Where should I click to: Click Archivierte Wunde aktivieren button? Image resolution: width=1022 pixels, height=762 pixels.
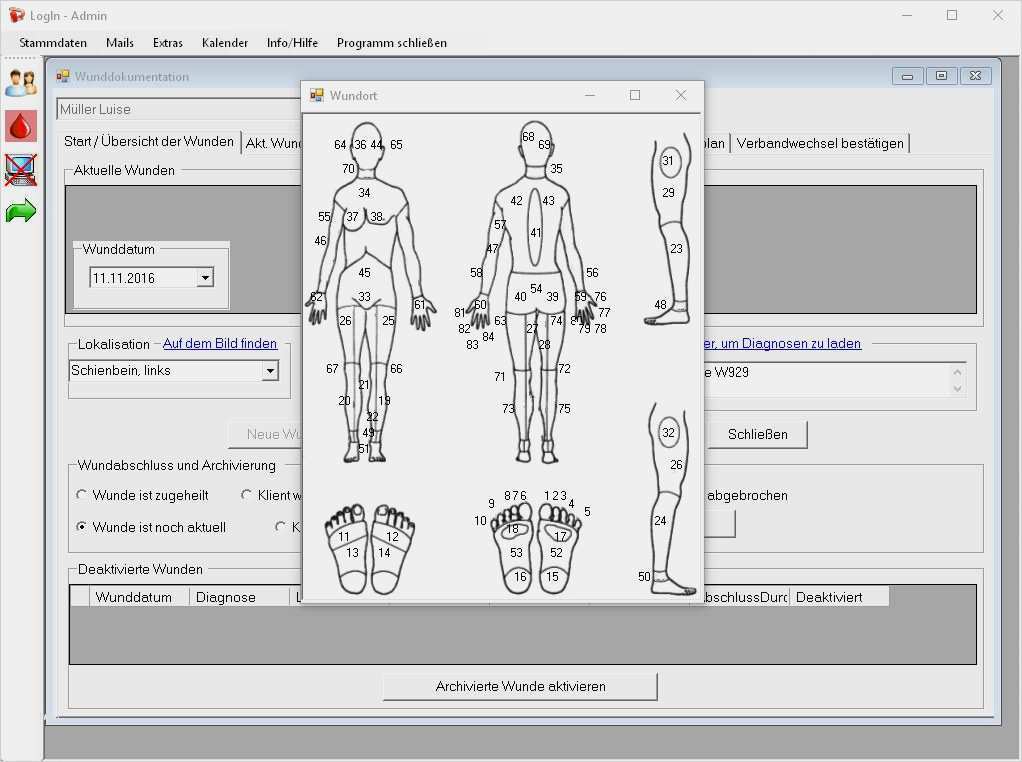pos(520,686)
